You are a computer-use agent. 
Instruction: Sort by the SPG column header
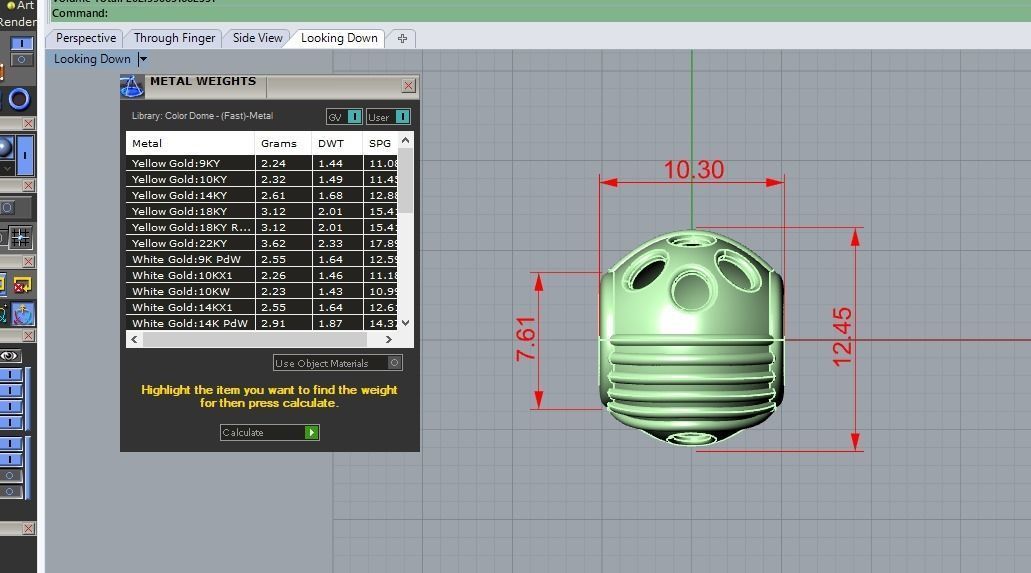click(x=380, y=143)
